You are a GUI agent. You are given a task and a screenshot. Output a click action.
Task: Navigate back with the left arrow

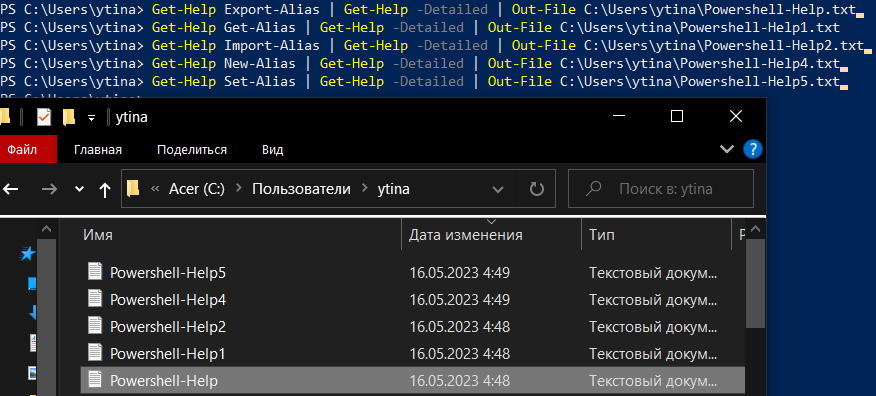click(11, 189)
